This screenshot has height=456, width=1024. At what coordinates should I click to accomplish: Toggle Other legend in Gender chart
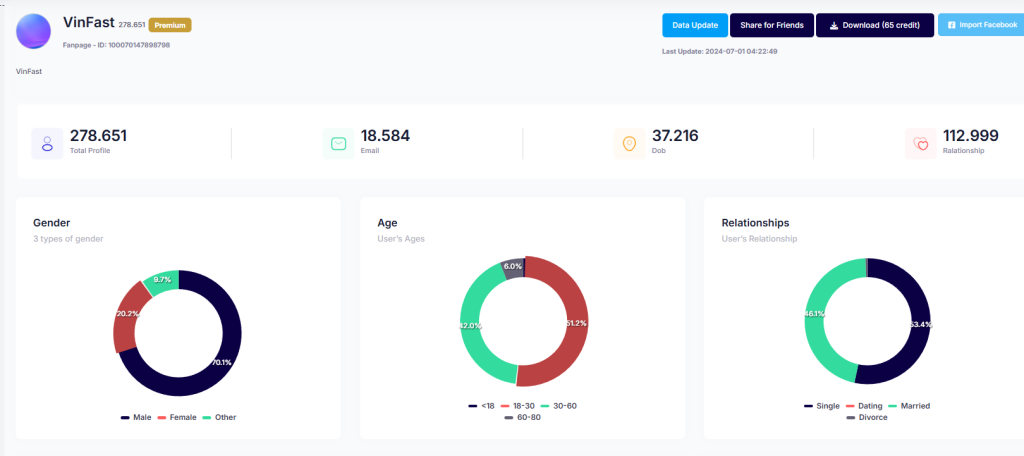point(219,417)
